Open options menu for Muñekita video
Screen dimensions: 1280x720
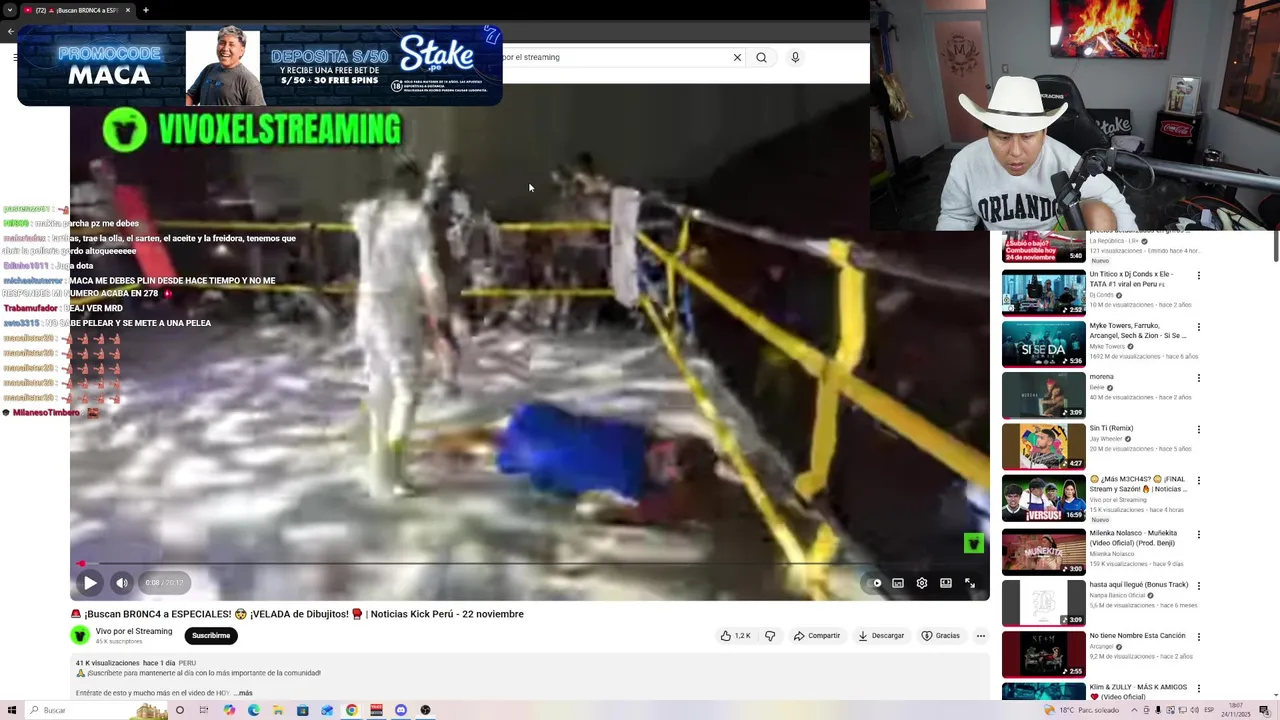[x=1198, y=535]
